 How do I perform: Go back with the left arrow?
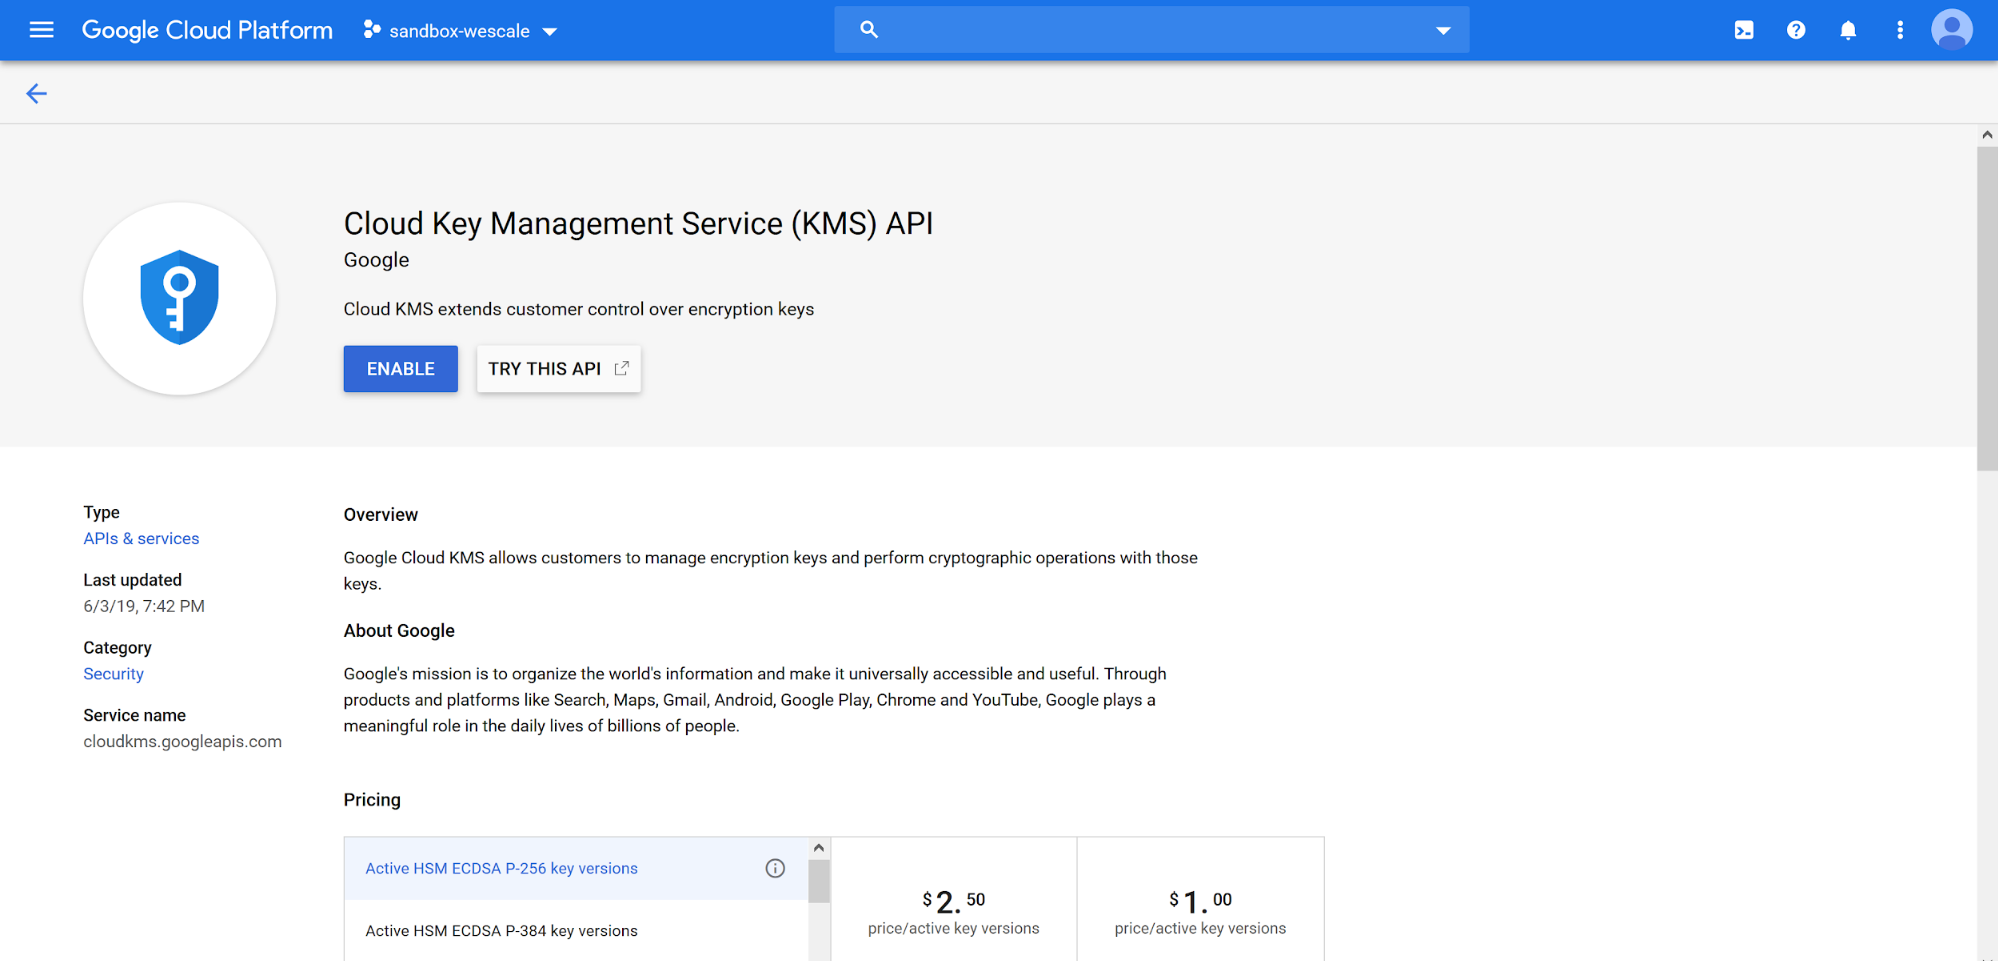pyautogui.click(x=36, y=93)
